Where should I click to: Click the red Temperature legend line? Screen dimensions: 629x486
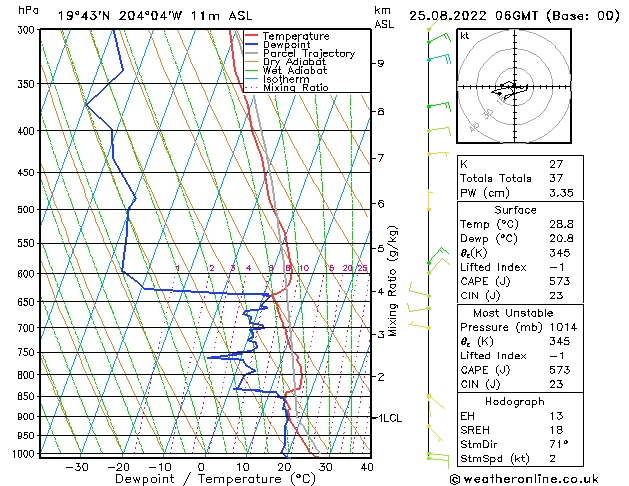click(252, 35)
